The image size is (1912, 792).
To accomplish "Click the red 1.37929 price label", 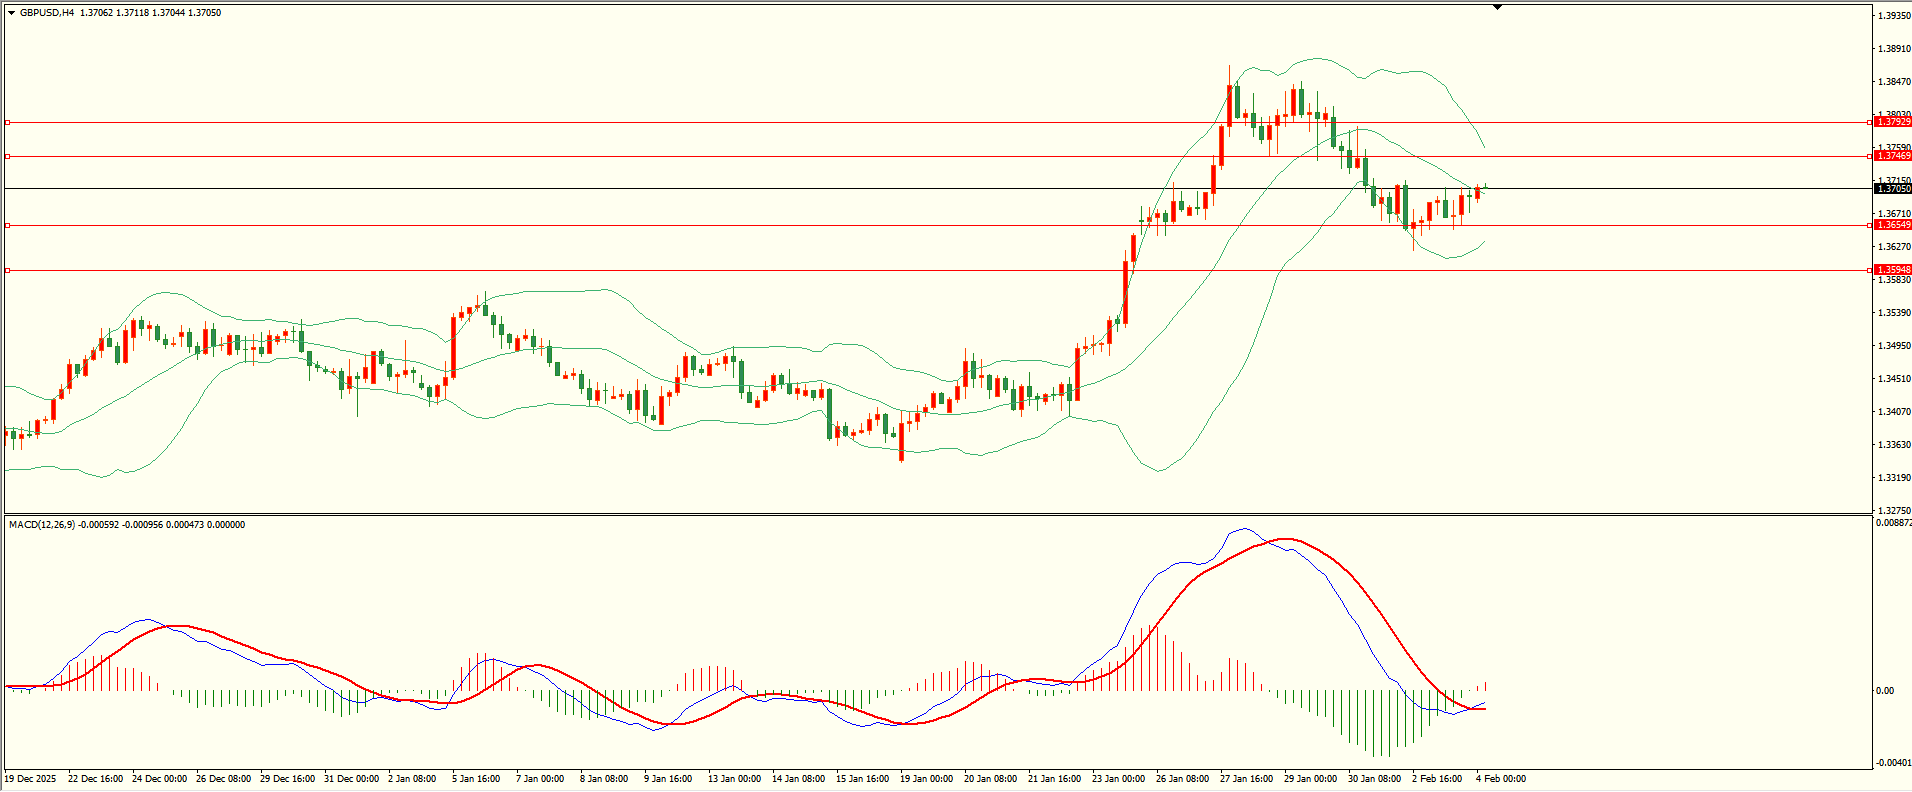I will 1893,122.
